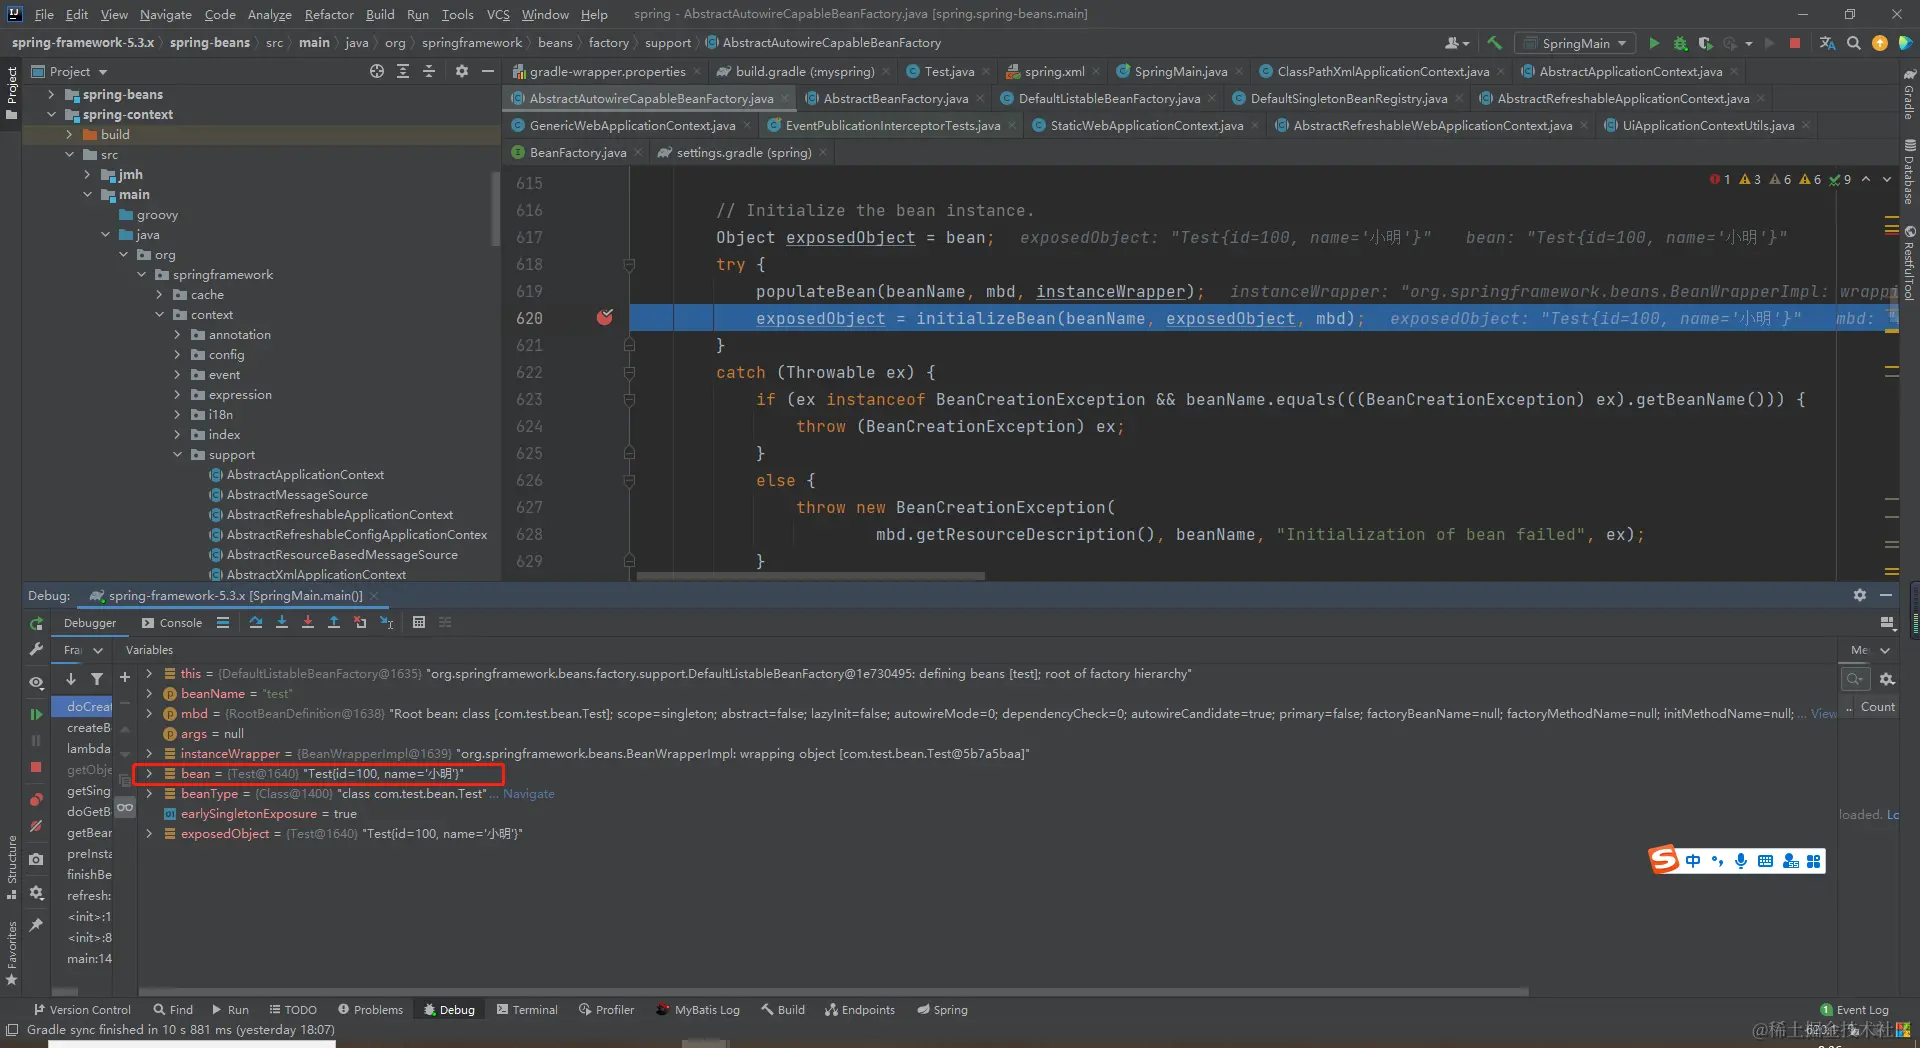Go to next highlighted error arrow
Screen dimensions: 1920x1048
1887,180
